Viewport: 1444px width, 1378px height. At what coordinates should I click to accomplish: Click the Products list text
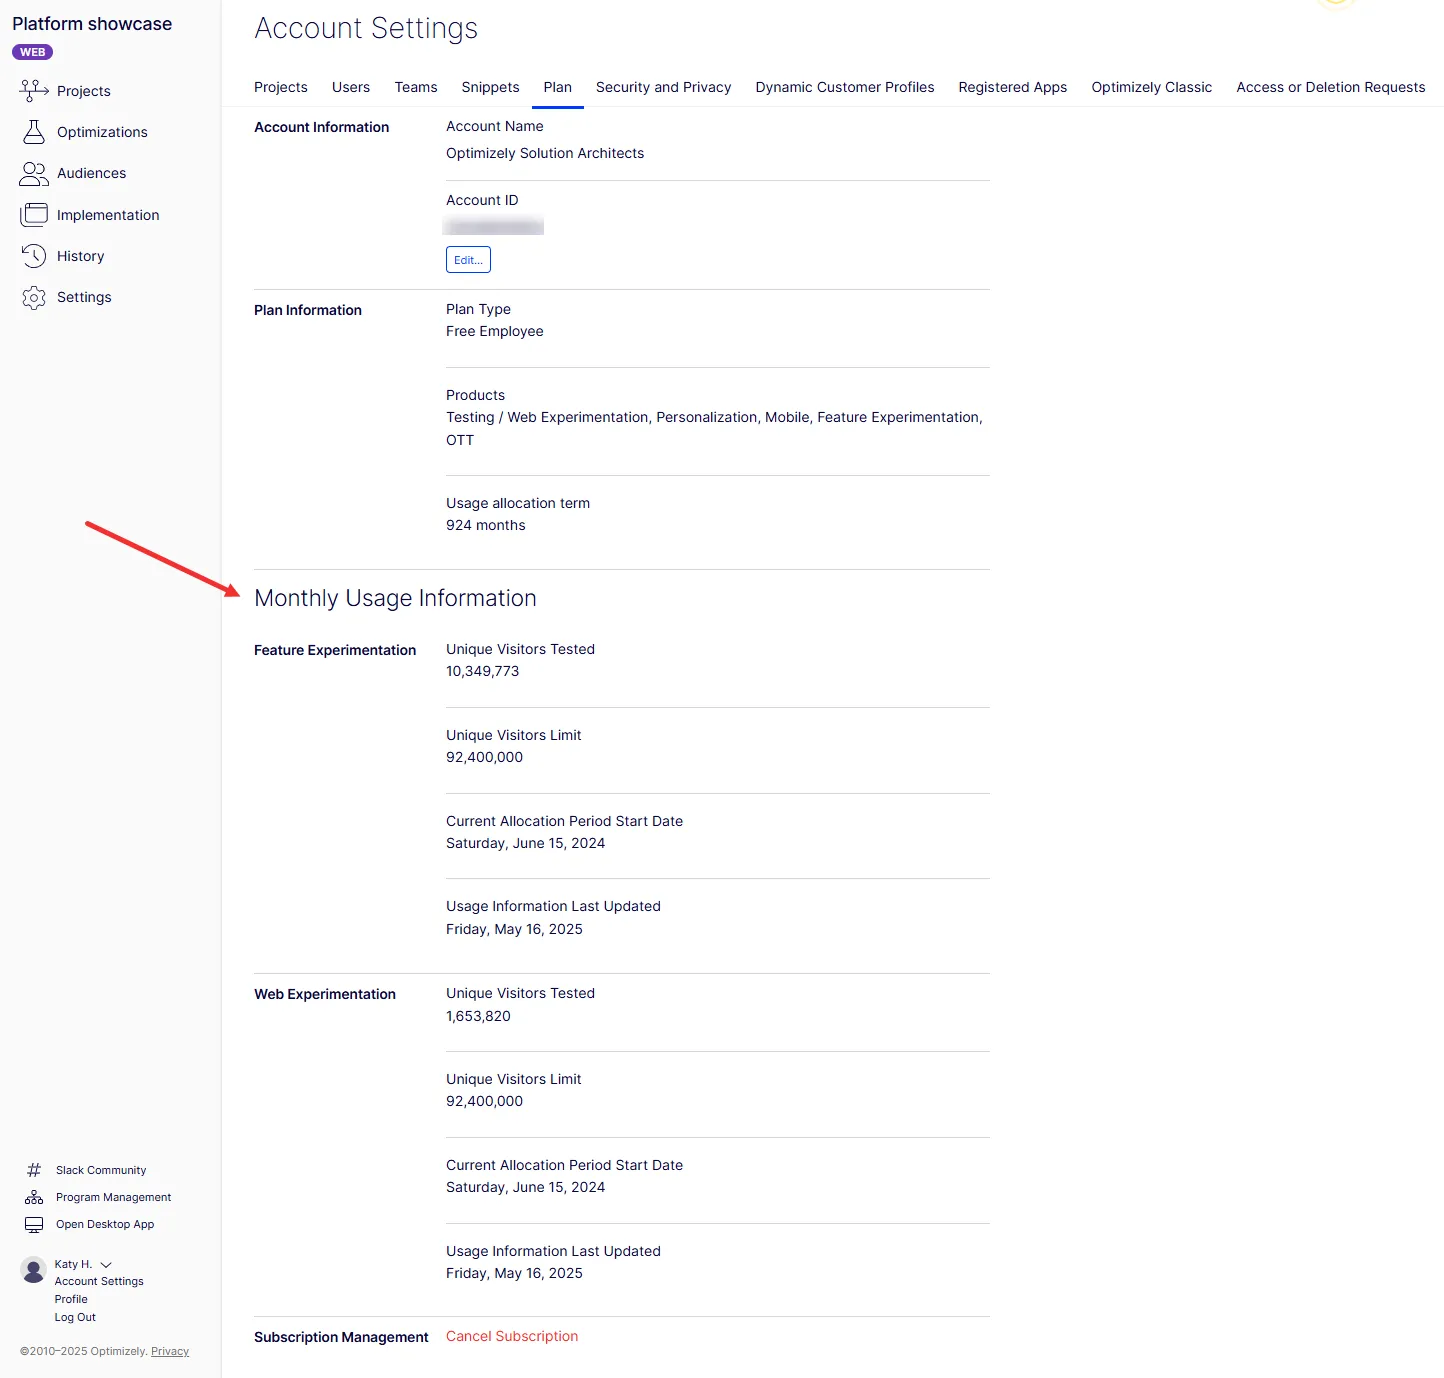coord(714,429)
